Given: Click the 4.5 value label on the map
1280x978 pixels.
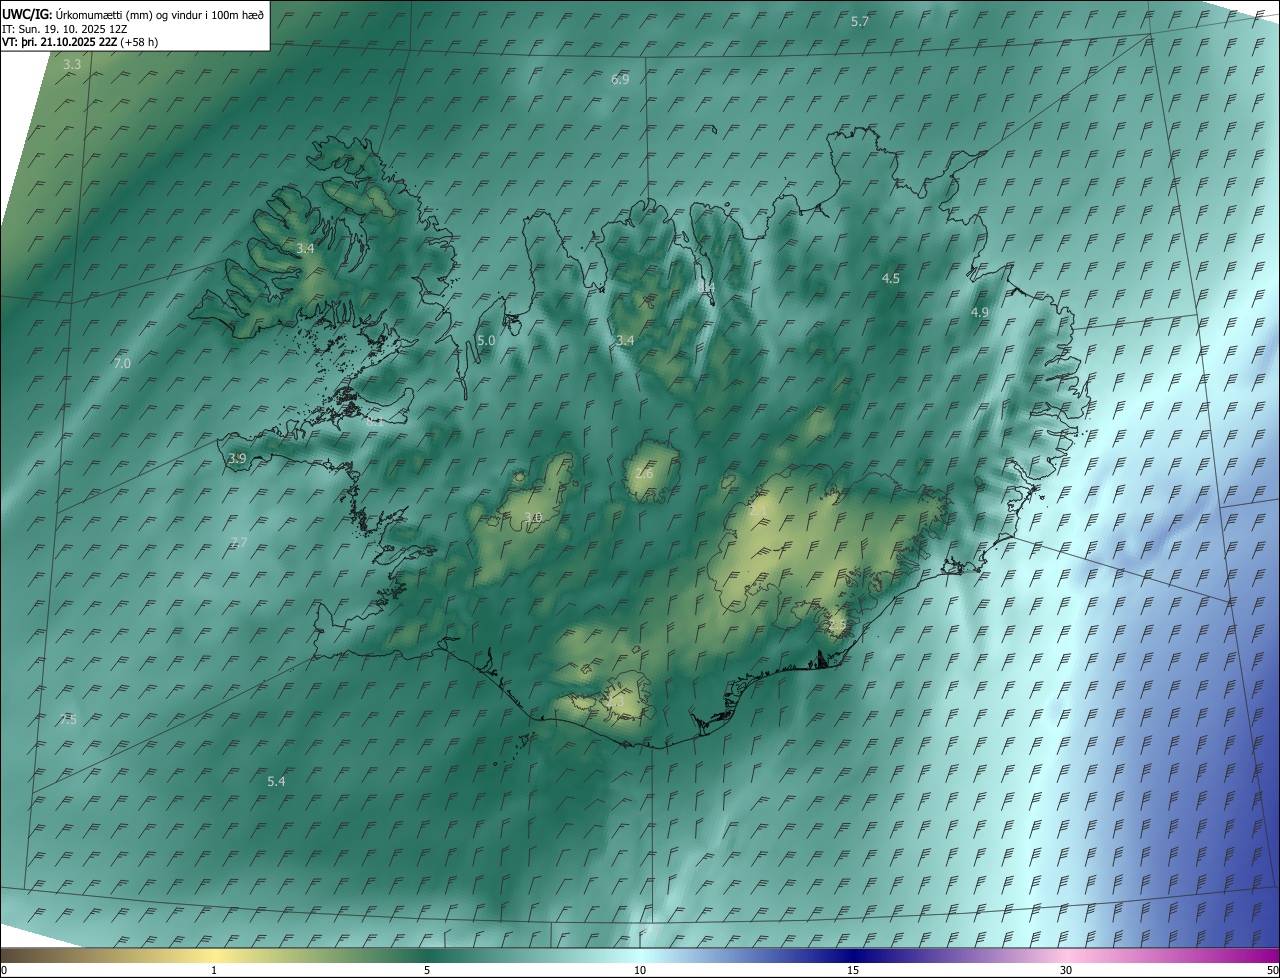Looking at the screenshot, I should 891,279.
